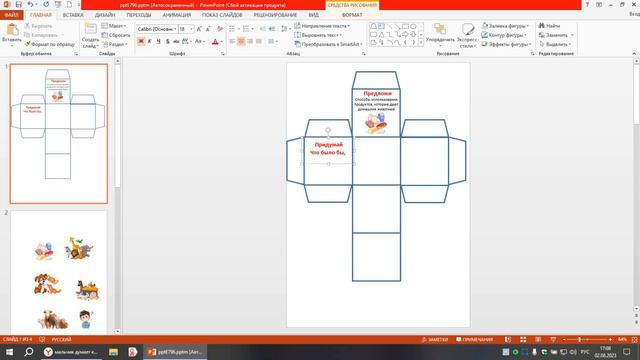Clear all text formatting

(x=220, y=29)
